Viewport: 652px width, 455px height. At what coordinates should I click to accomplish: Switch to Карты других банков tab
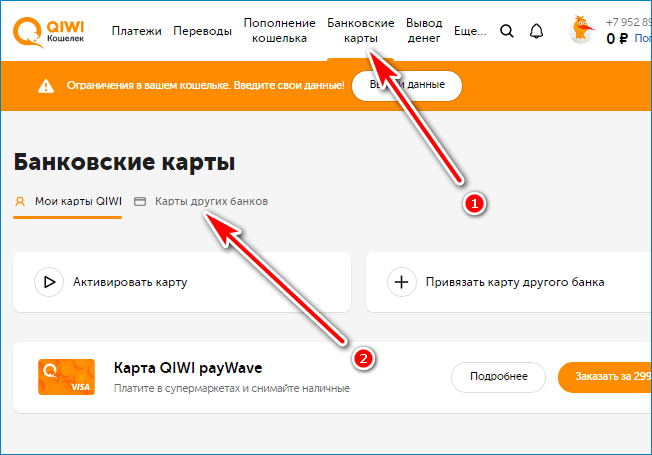pos(201,202)
